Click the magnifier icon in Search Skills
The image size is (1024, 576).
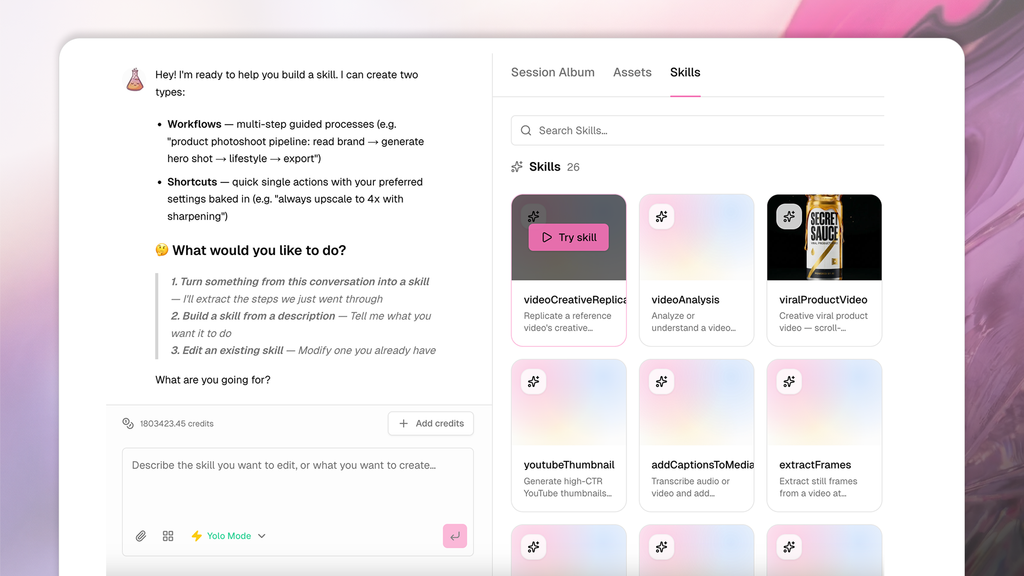click(x=526, y=130)
